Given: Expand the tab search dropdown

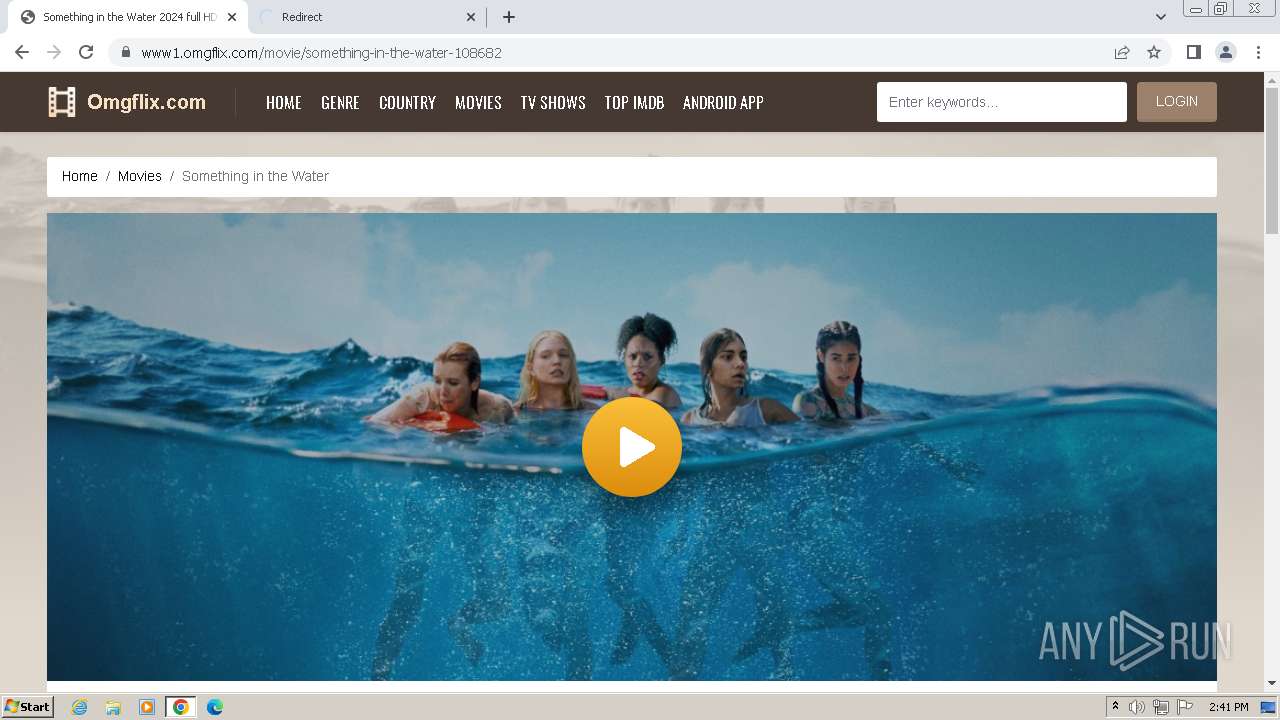Looking at the screenshot, I should click(1161, 17).
